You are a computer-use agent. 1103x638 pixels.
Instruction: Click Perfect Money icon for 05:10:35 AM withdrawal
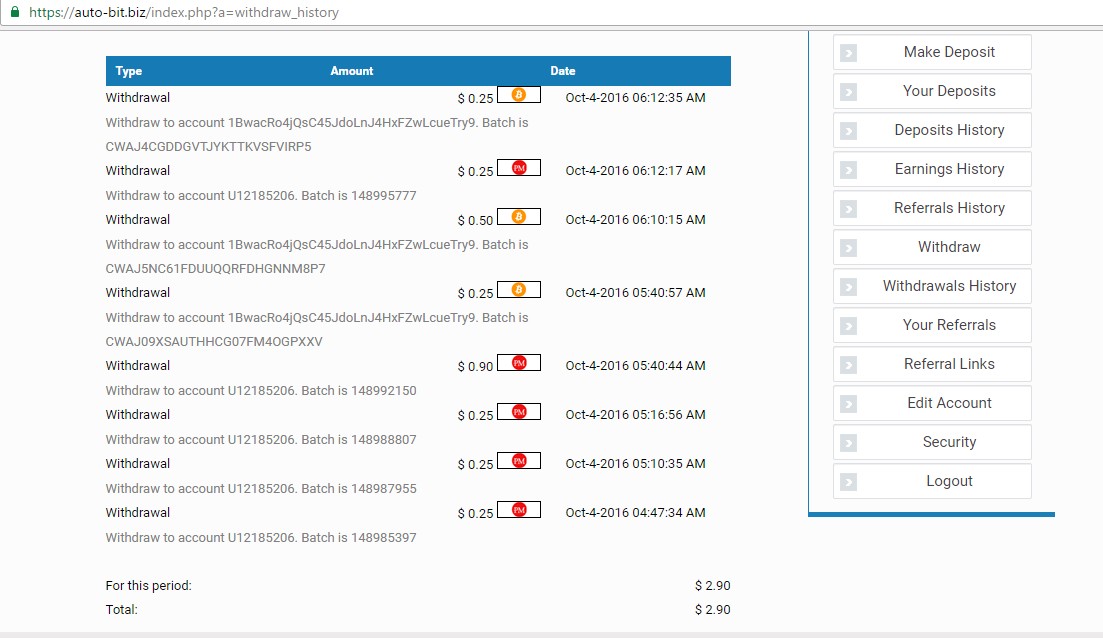[x=519, y=461]
